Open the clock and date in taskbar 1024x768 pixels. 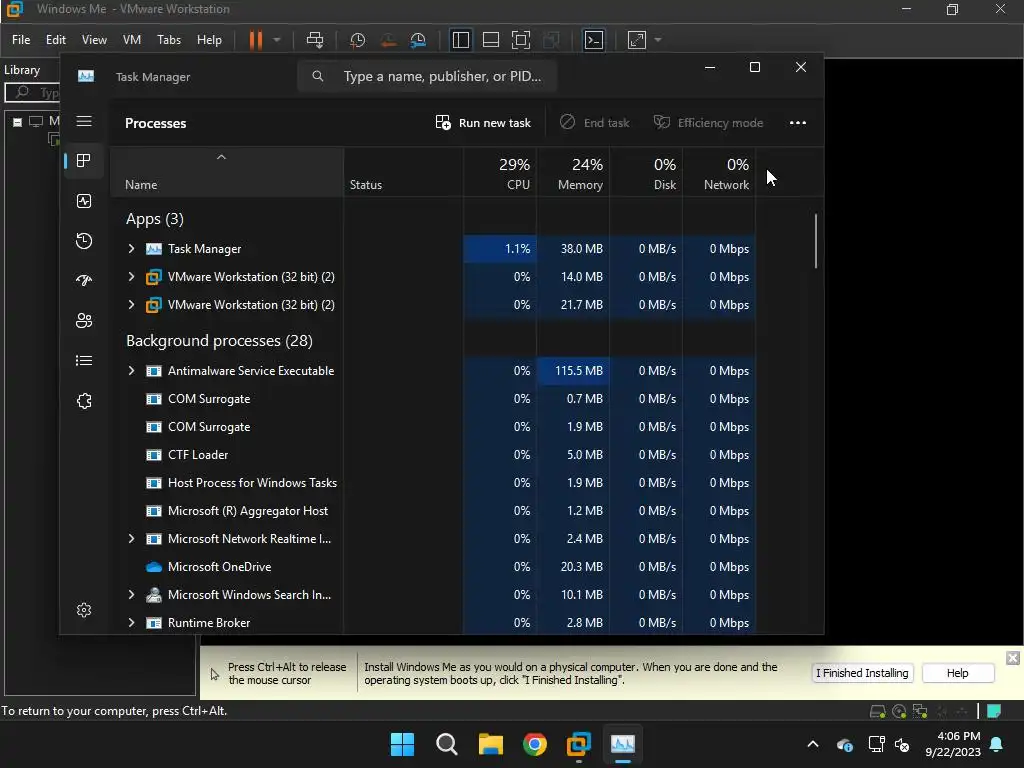[x=953, y=744]
